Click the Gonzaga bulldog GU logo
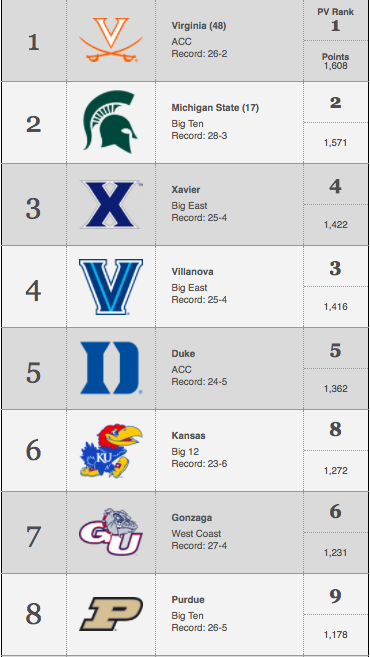 pyautogui.click(x=111, y=532)
